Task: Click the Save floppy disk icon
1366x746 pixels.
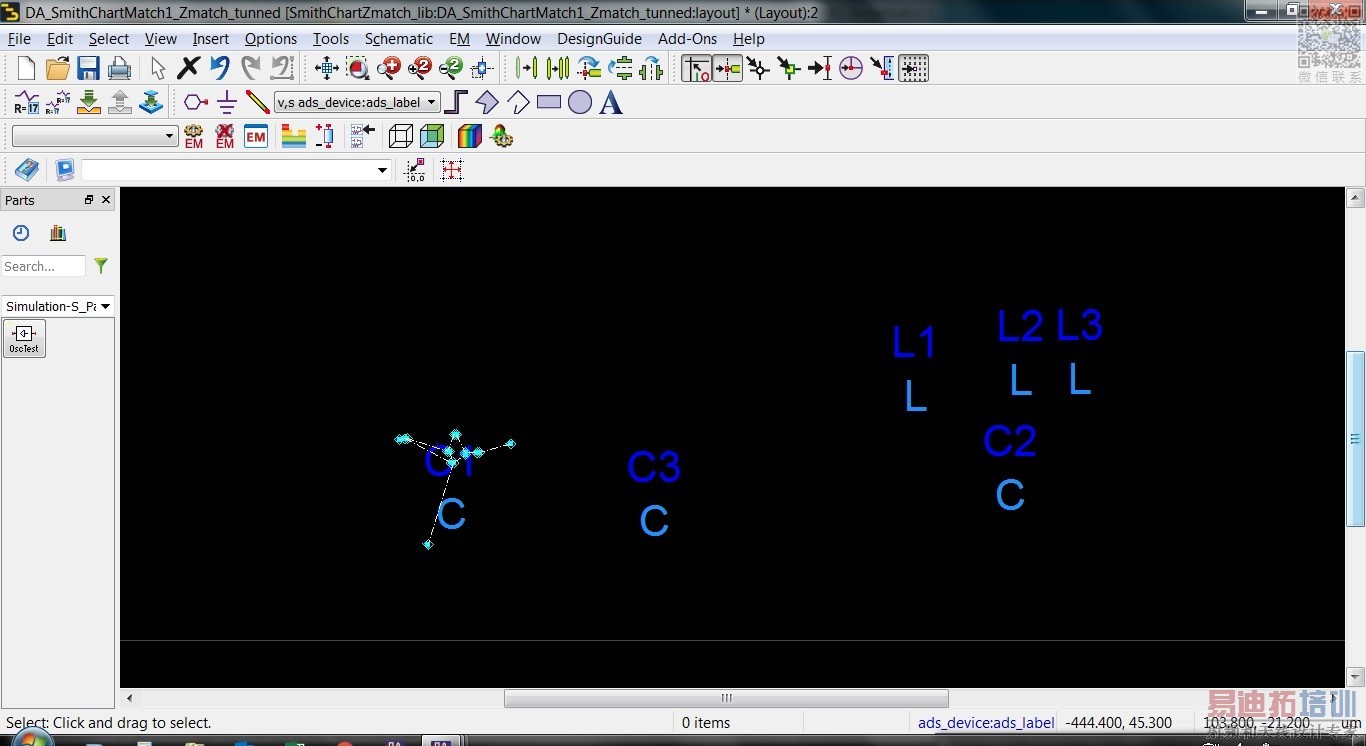Action: coord(89,69)
